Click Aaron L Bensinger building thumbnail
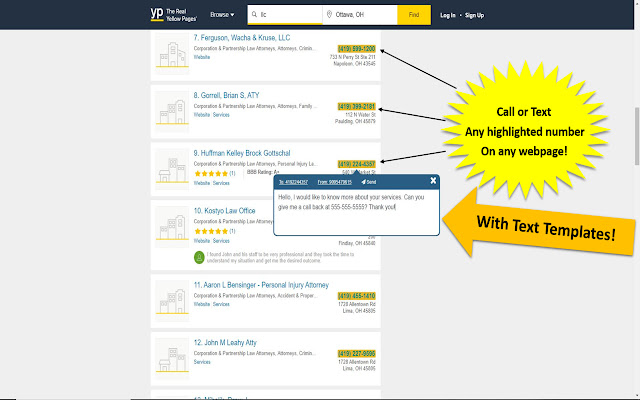 tap(172, 301)
